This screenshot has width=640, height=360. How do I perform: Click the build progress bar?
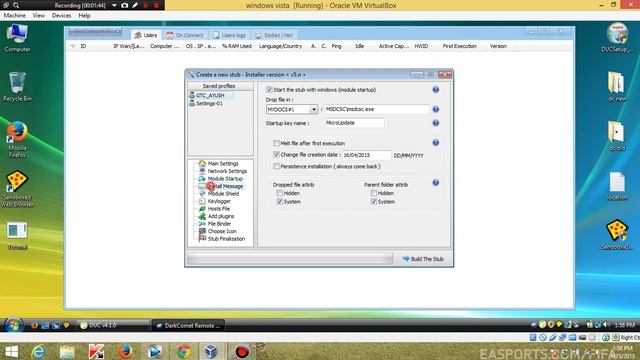coord(290,259)
